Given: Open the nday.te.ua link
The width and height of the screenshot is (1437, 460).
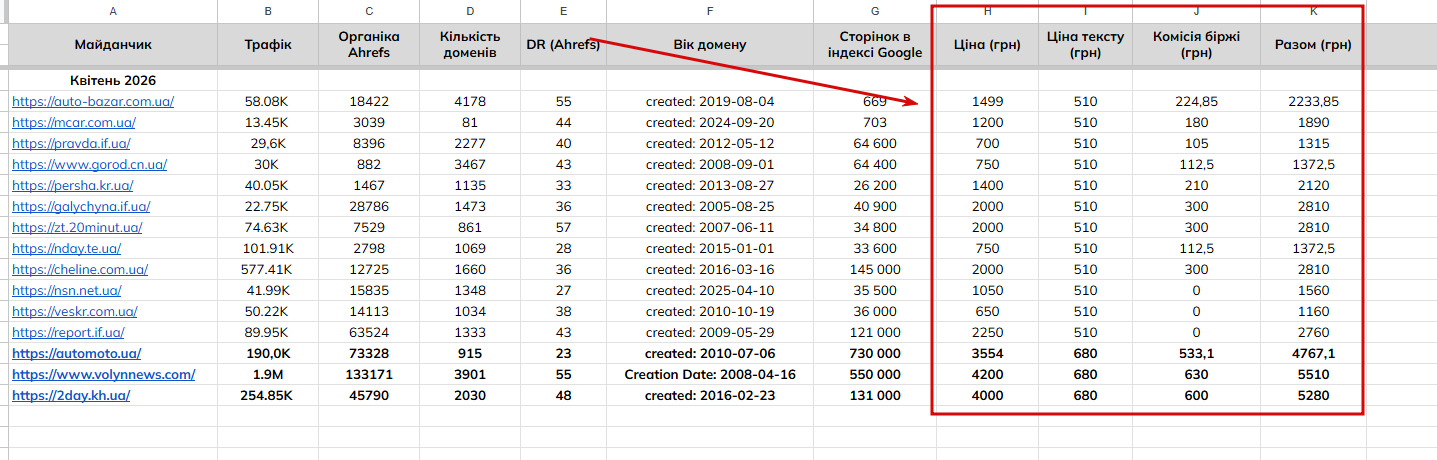Looking at the screenshot, I should tap(66, 249).
